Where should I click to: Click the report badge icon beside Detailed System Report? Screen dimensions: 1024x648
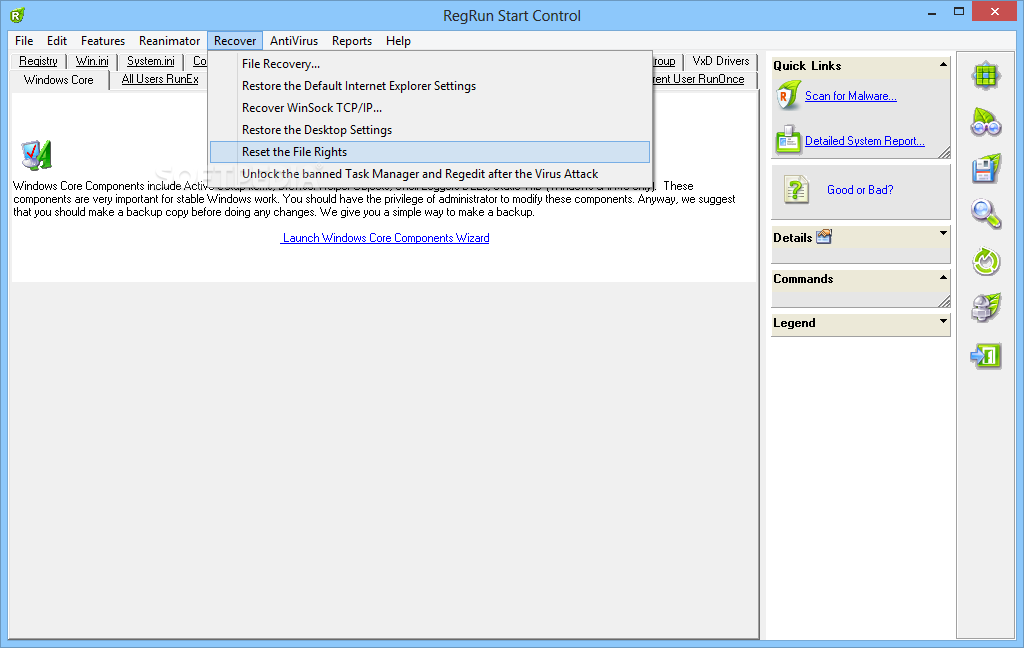788,139
